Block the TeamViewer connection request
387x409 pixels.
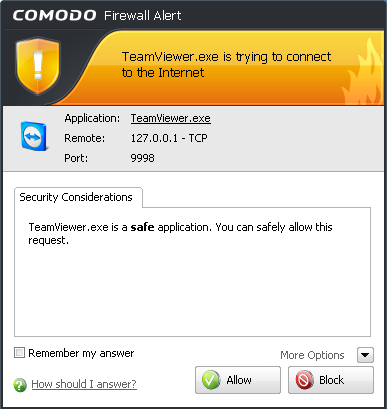pos(331,380)
